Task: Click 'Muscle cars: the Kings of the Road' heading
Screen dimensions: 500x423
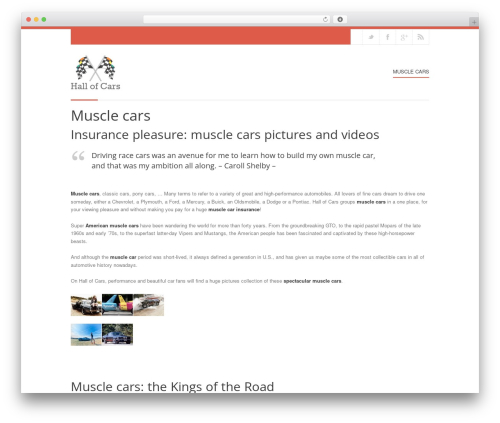Action: pyautogui.click(x=172, y=387)
